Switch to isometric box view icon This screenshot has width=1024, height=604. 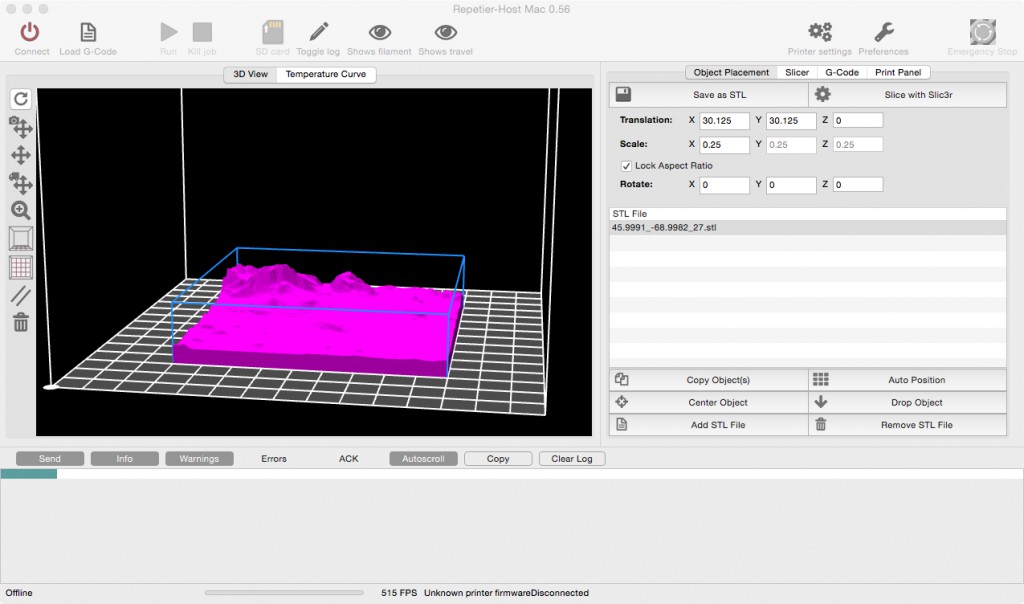[x=21, y=238]
